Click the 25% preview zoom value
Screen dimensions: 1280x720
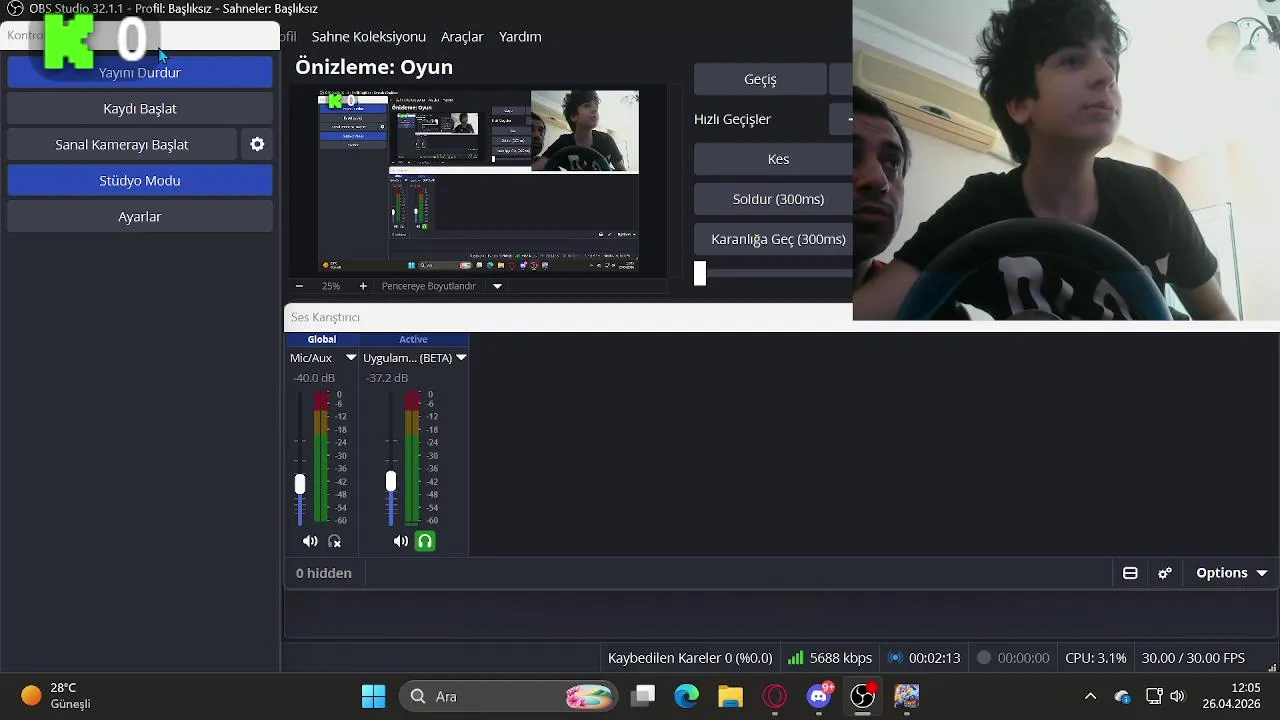pyautogui.click(x=331, y=286)
